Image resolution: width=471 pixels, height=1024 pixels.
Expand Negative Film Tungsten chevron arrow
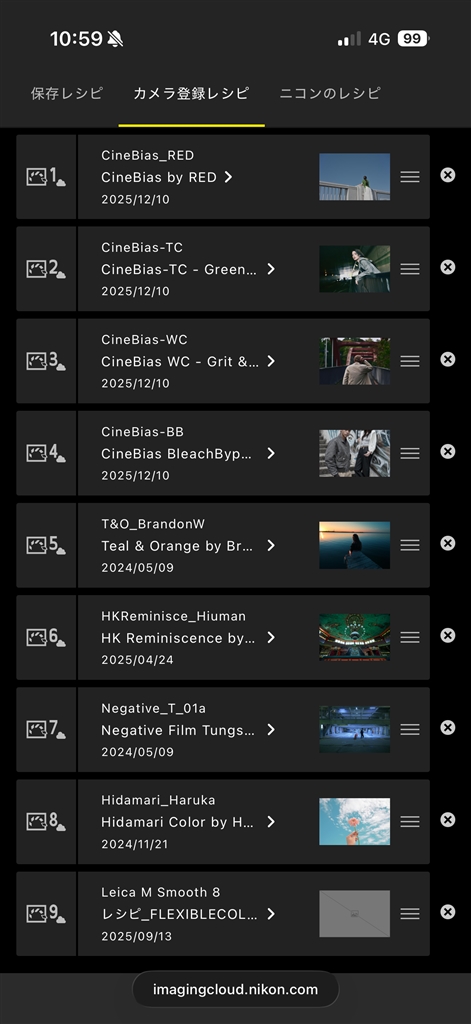coord(270,729)
